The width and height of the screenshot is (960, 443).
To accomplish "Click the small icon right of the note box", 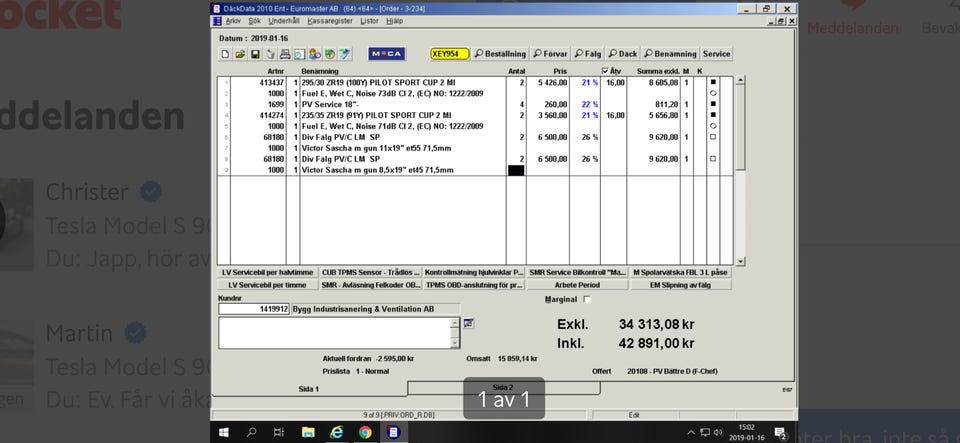I will click(x=468, y=323).
